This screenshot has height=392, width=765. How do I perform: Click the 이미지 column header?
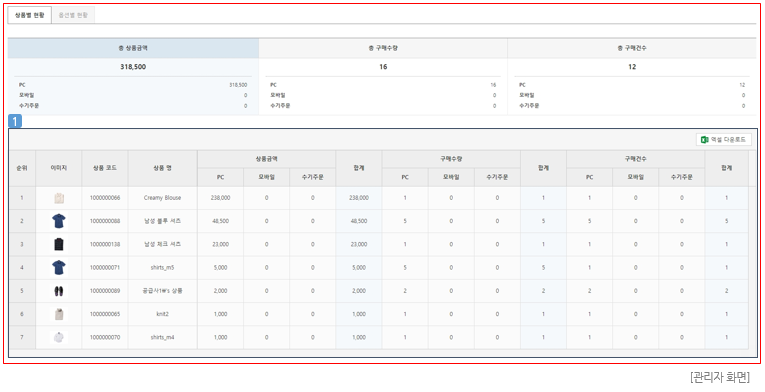coord(59,168)
